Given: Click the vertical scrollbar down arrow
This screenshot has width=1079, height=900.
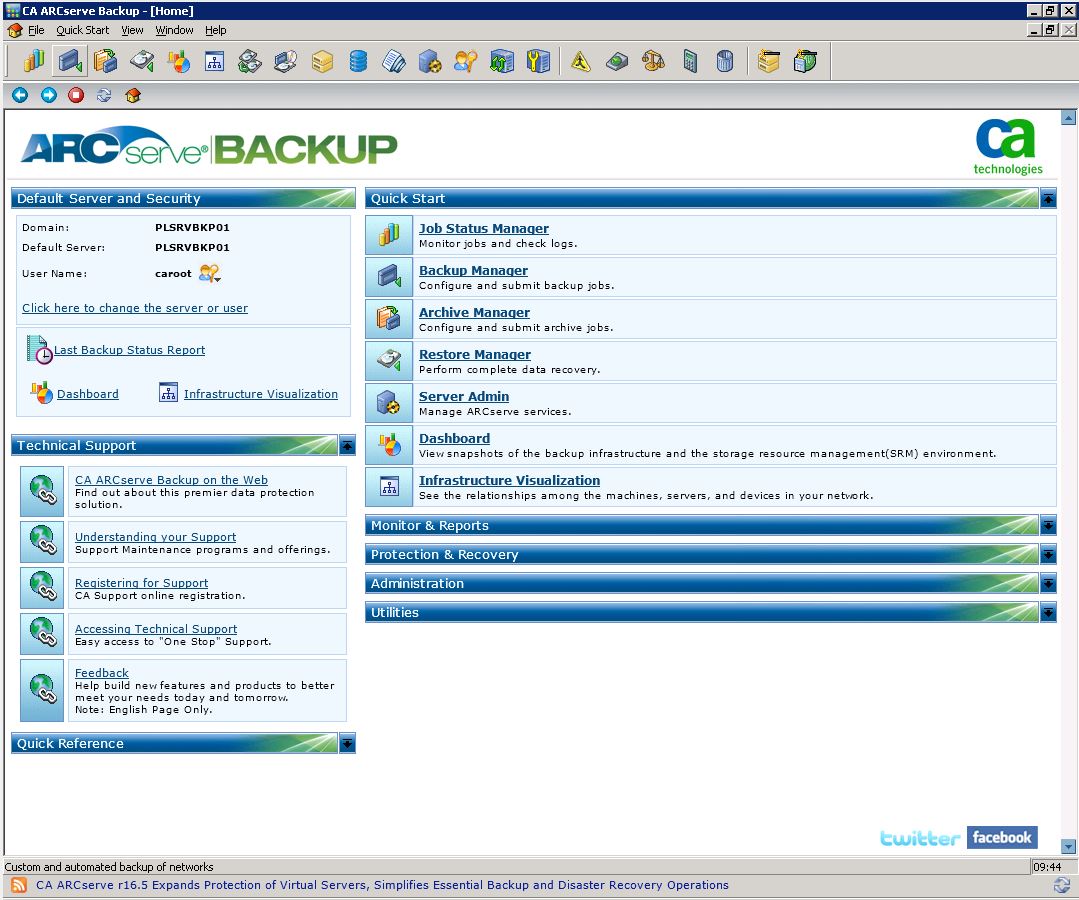Looking at the screenshot, I should [x=1069, y=846].
